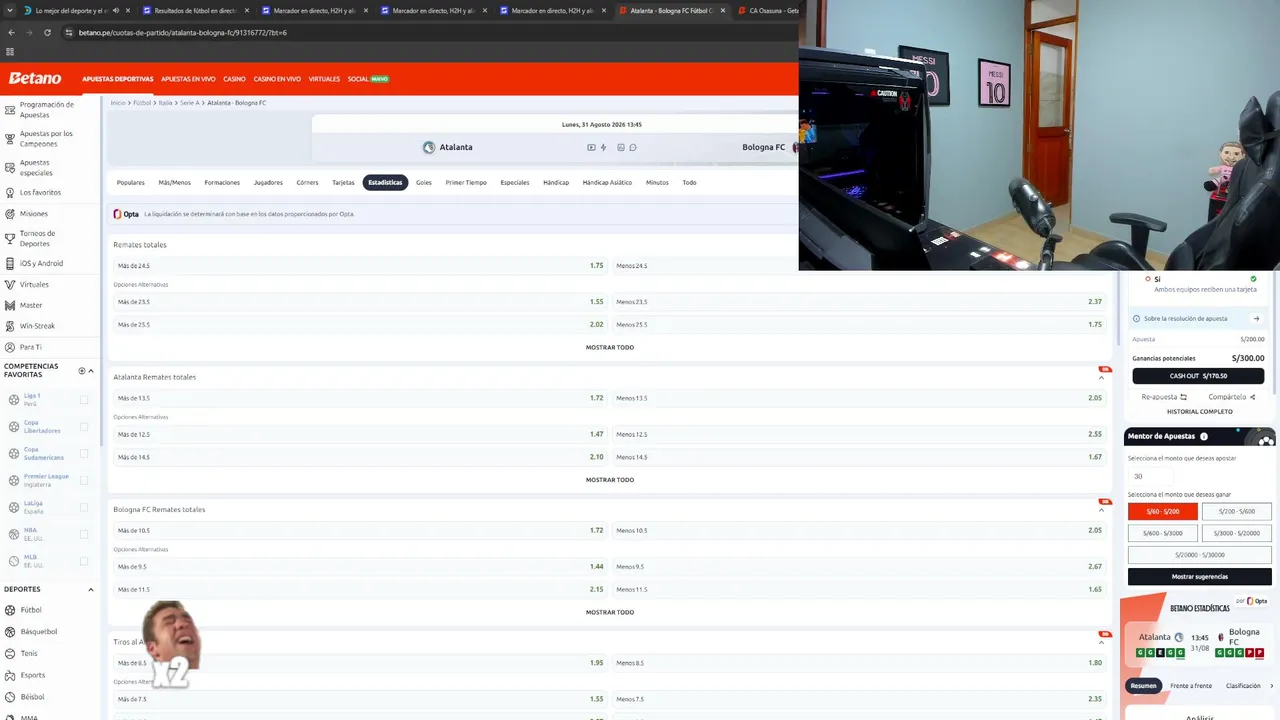Tick the LaLiga España favorite checkbox

coord(84,507)
